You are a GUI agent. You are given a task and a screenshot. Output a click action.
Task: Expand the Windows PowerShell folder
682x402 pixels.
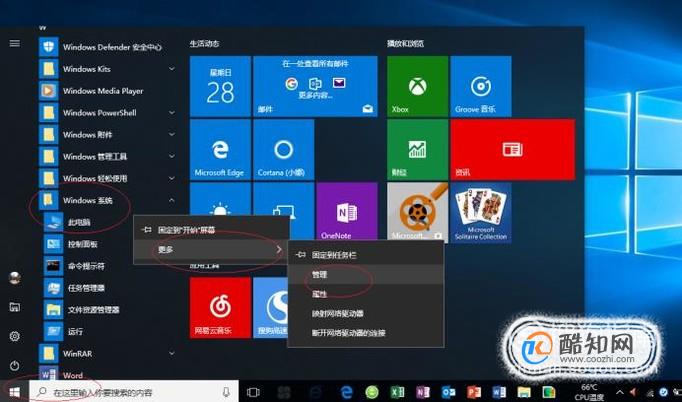(171, 113)
